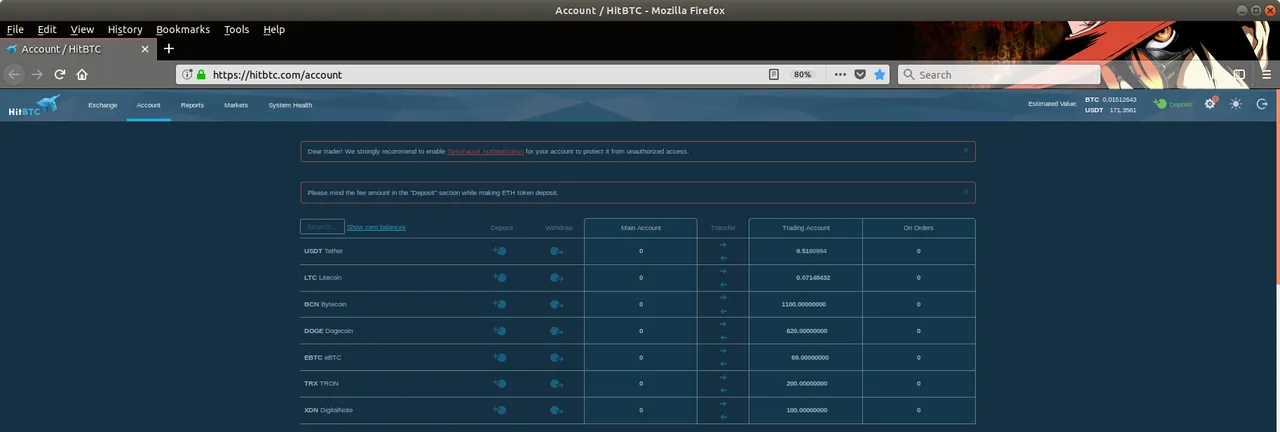Show site information for hitbtc.com
Viewport: 1280px width, 432px height.
187,74
